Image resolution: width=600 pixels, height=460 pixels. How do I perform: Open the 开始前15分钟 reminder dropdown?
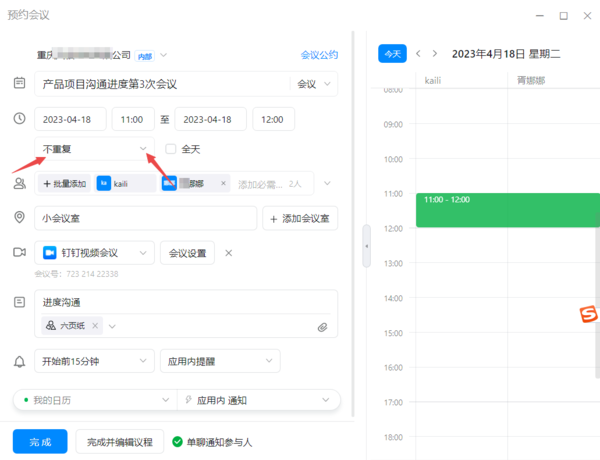[x=94, y=361]
